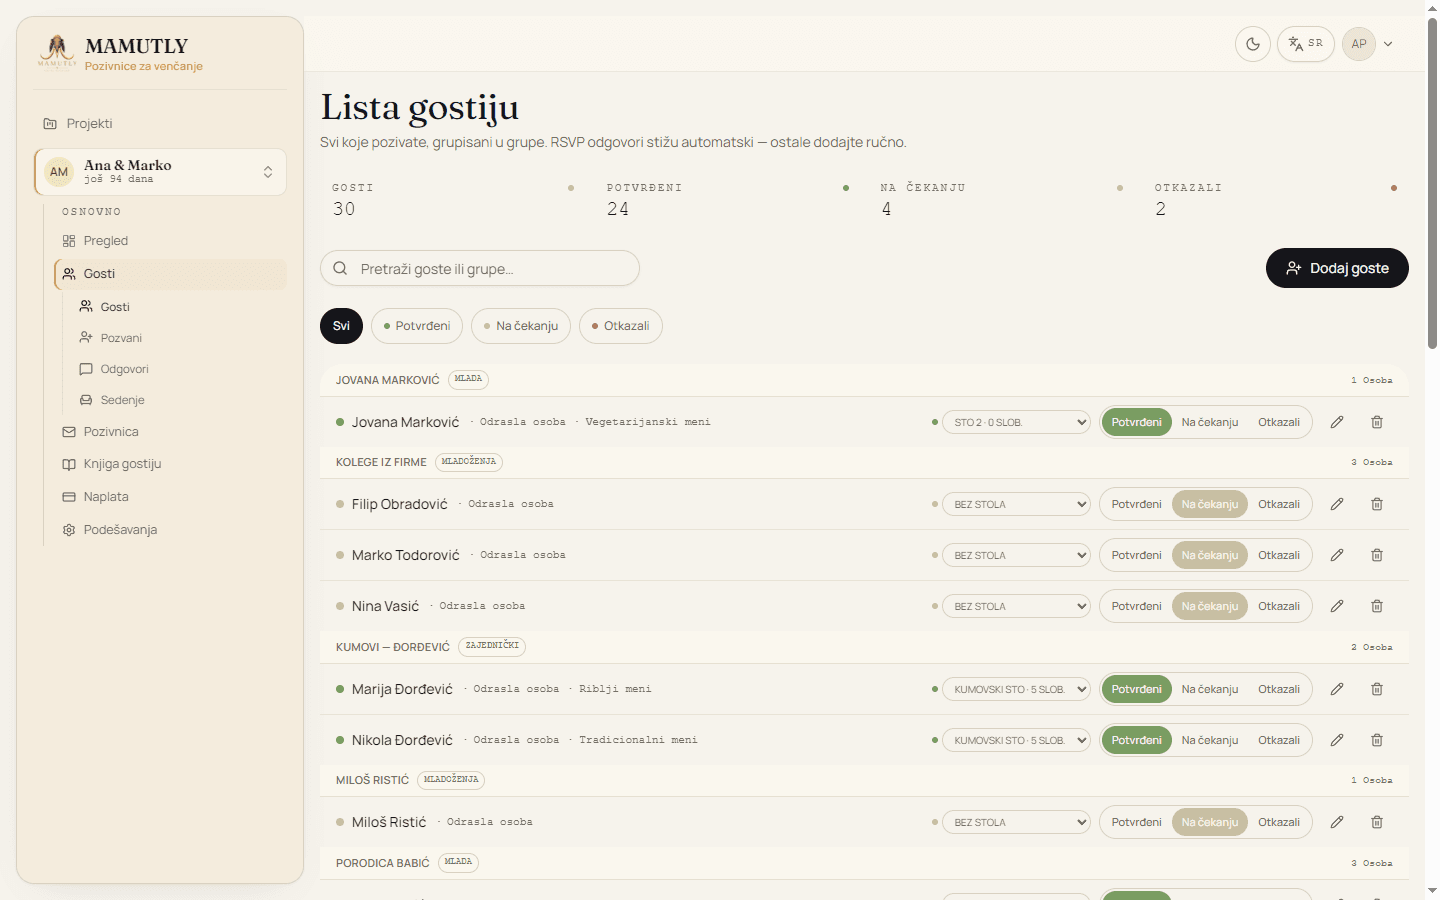Click the Mamutly logo
1440x900 pixels.
(57, 51)
